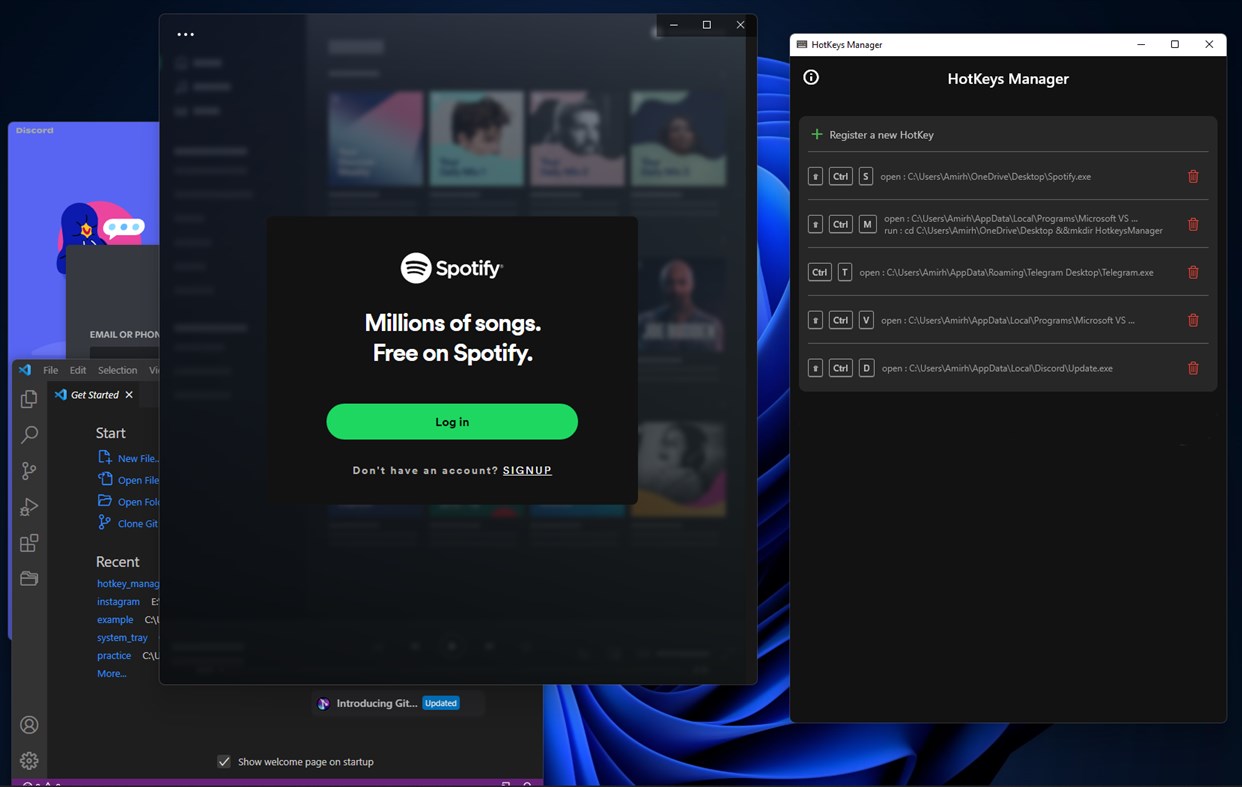1242x787 pixels.
Task: Open VS Code Manage gear icon
Action: (x=29, y=761)
